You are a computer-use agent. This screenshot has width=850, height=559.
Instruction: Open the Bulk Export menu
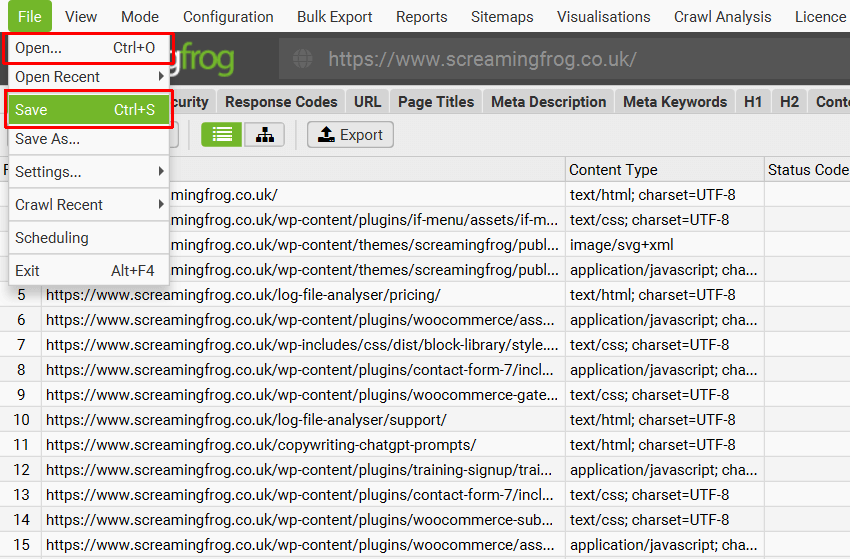(x=334, y=17)
